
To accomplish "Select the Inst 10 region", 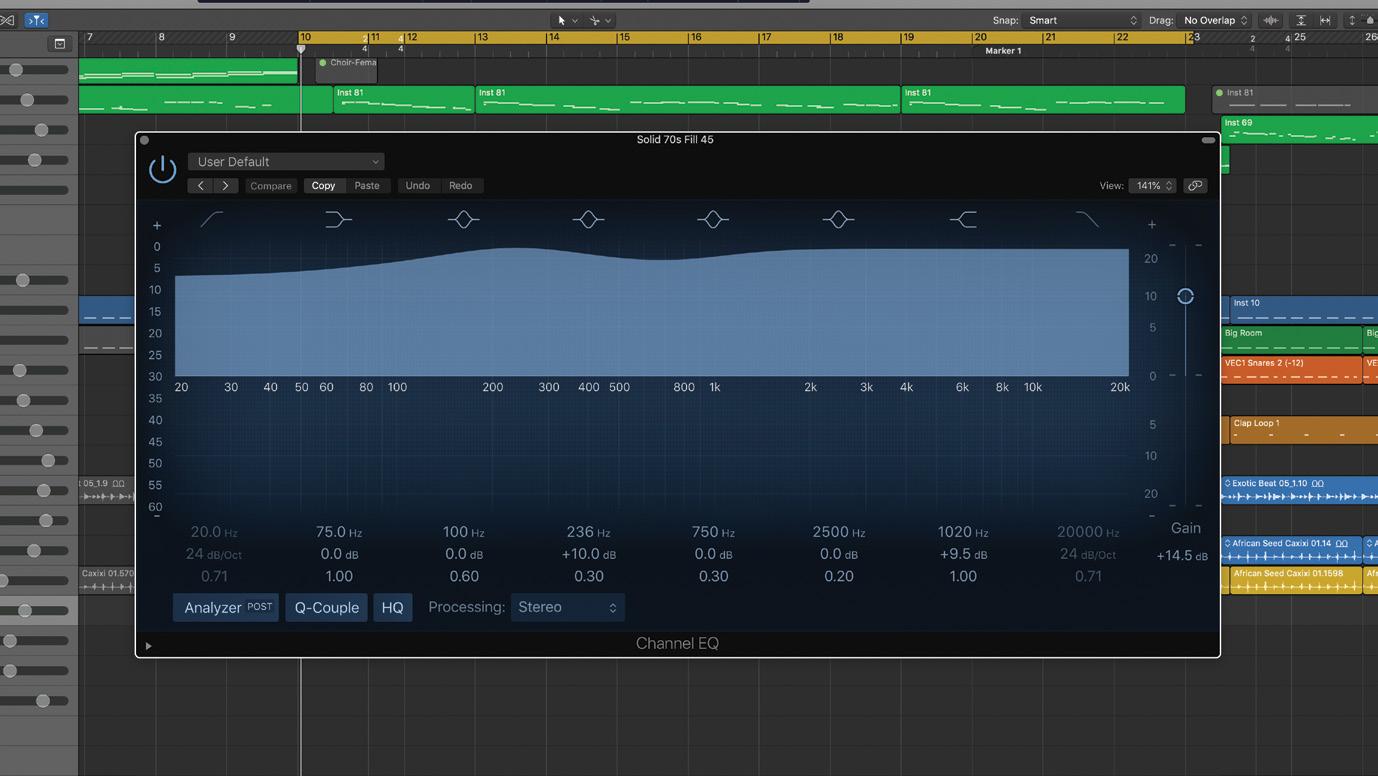I will click(x=1303, y=310).
